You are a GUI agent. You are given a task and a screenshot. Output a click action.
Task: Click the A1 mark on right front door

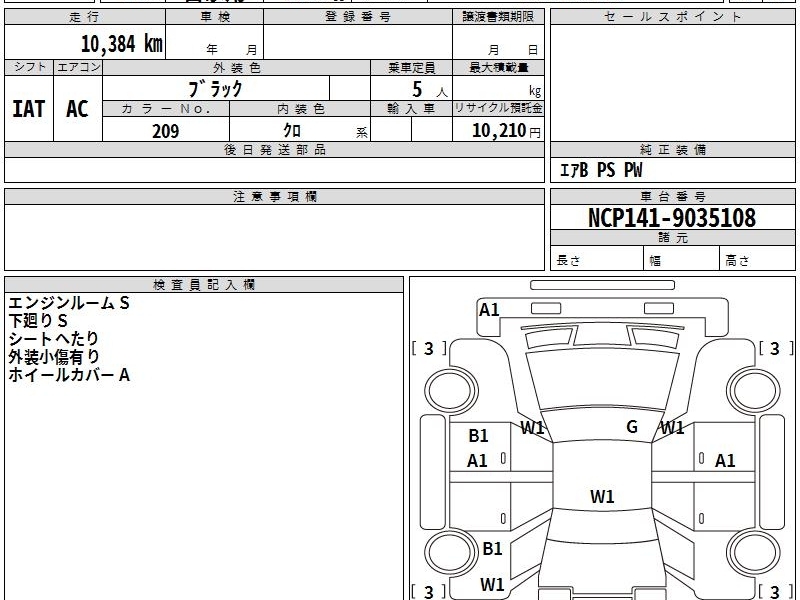pos(725,461)
